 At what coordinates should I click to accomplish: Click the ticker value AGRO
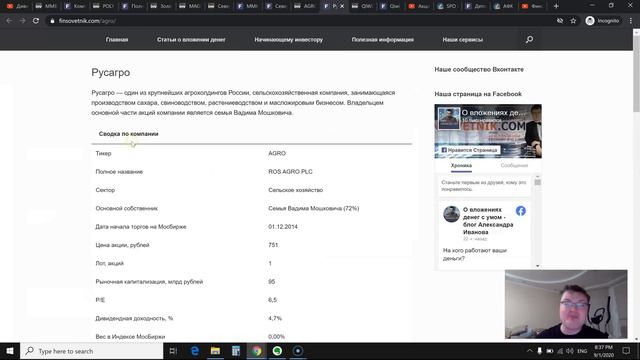tap(277, 153)
